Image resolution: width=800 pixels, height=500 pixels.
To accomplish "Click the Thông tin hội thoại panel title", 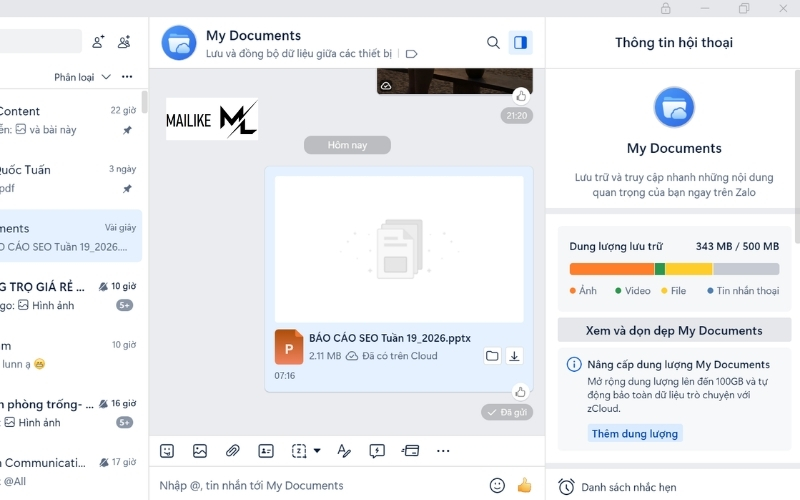I will pyautogui.click(x=673, y=42).
